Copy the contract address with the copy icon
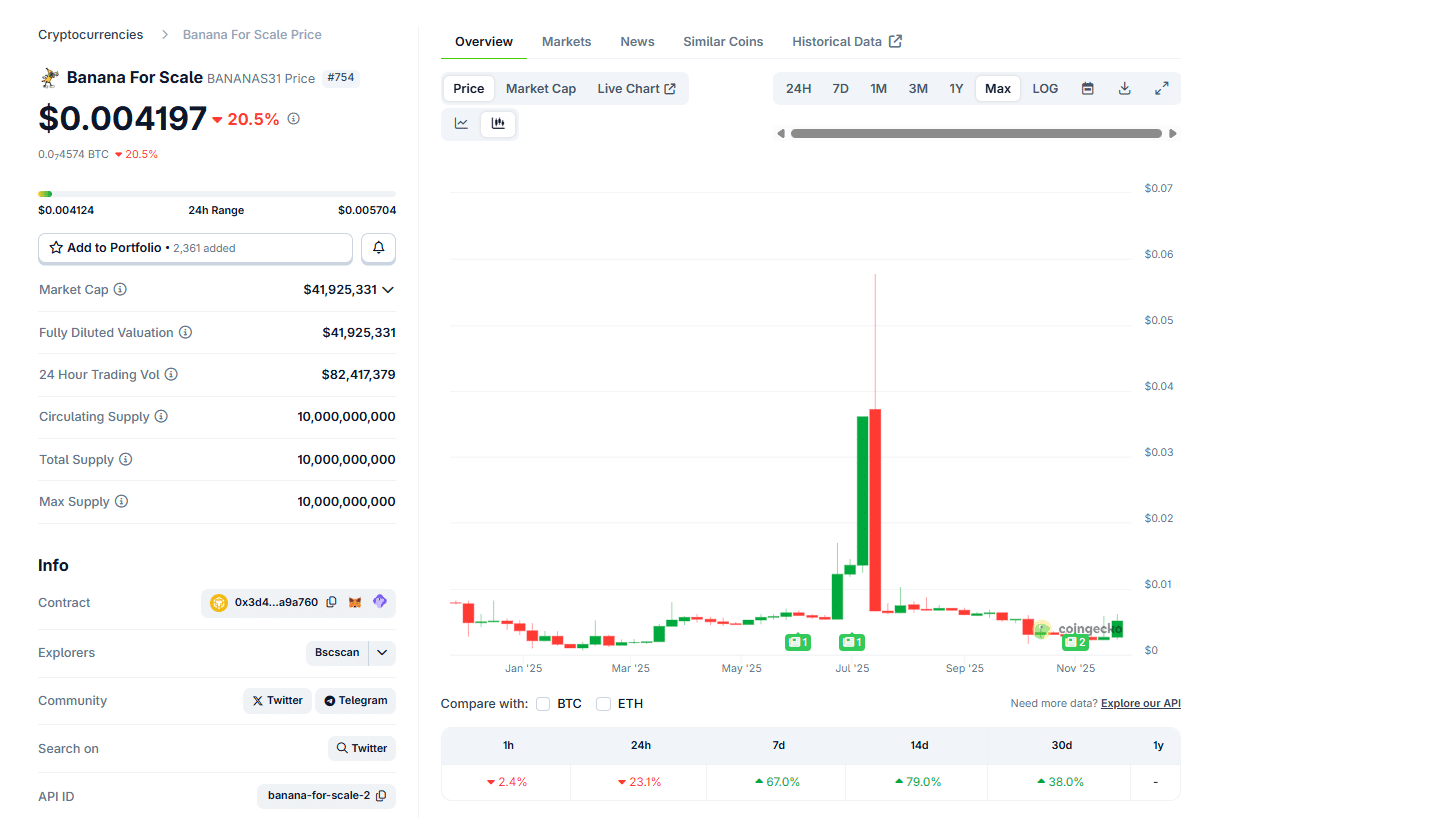This screenshot has height=818, width=1436. tap(331, 602)
